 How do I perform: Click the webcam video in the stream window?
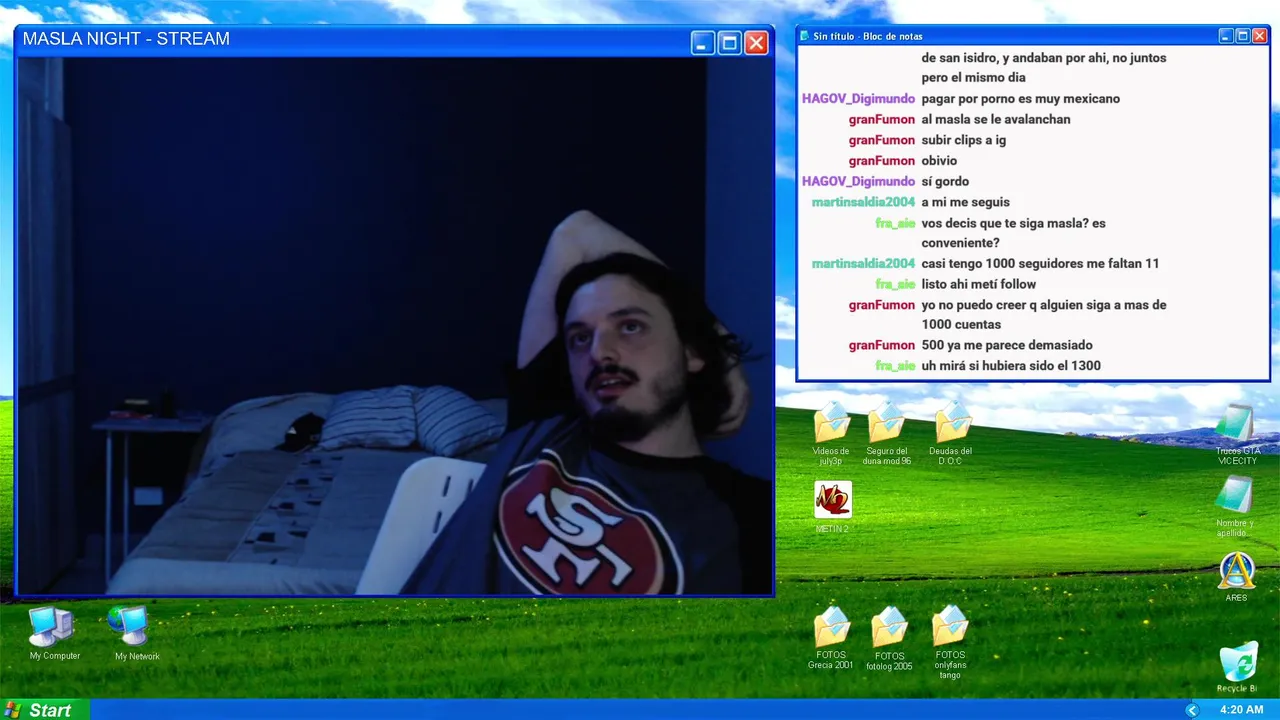coord(394,326)
